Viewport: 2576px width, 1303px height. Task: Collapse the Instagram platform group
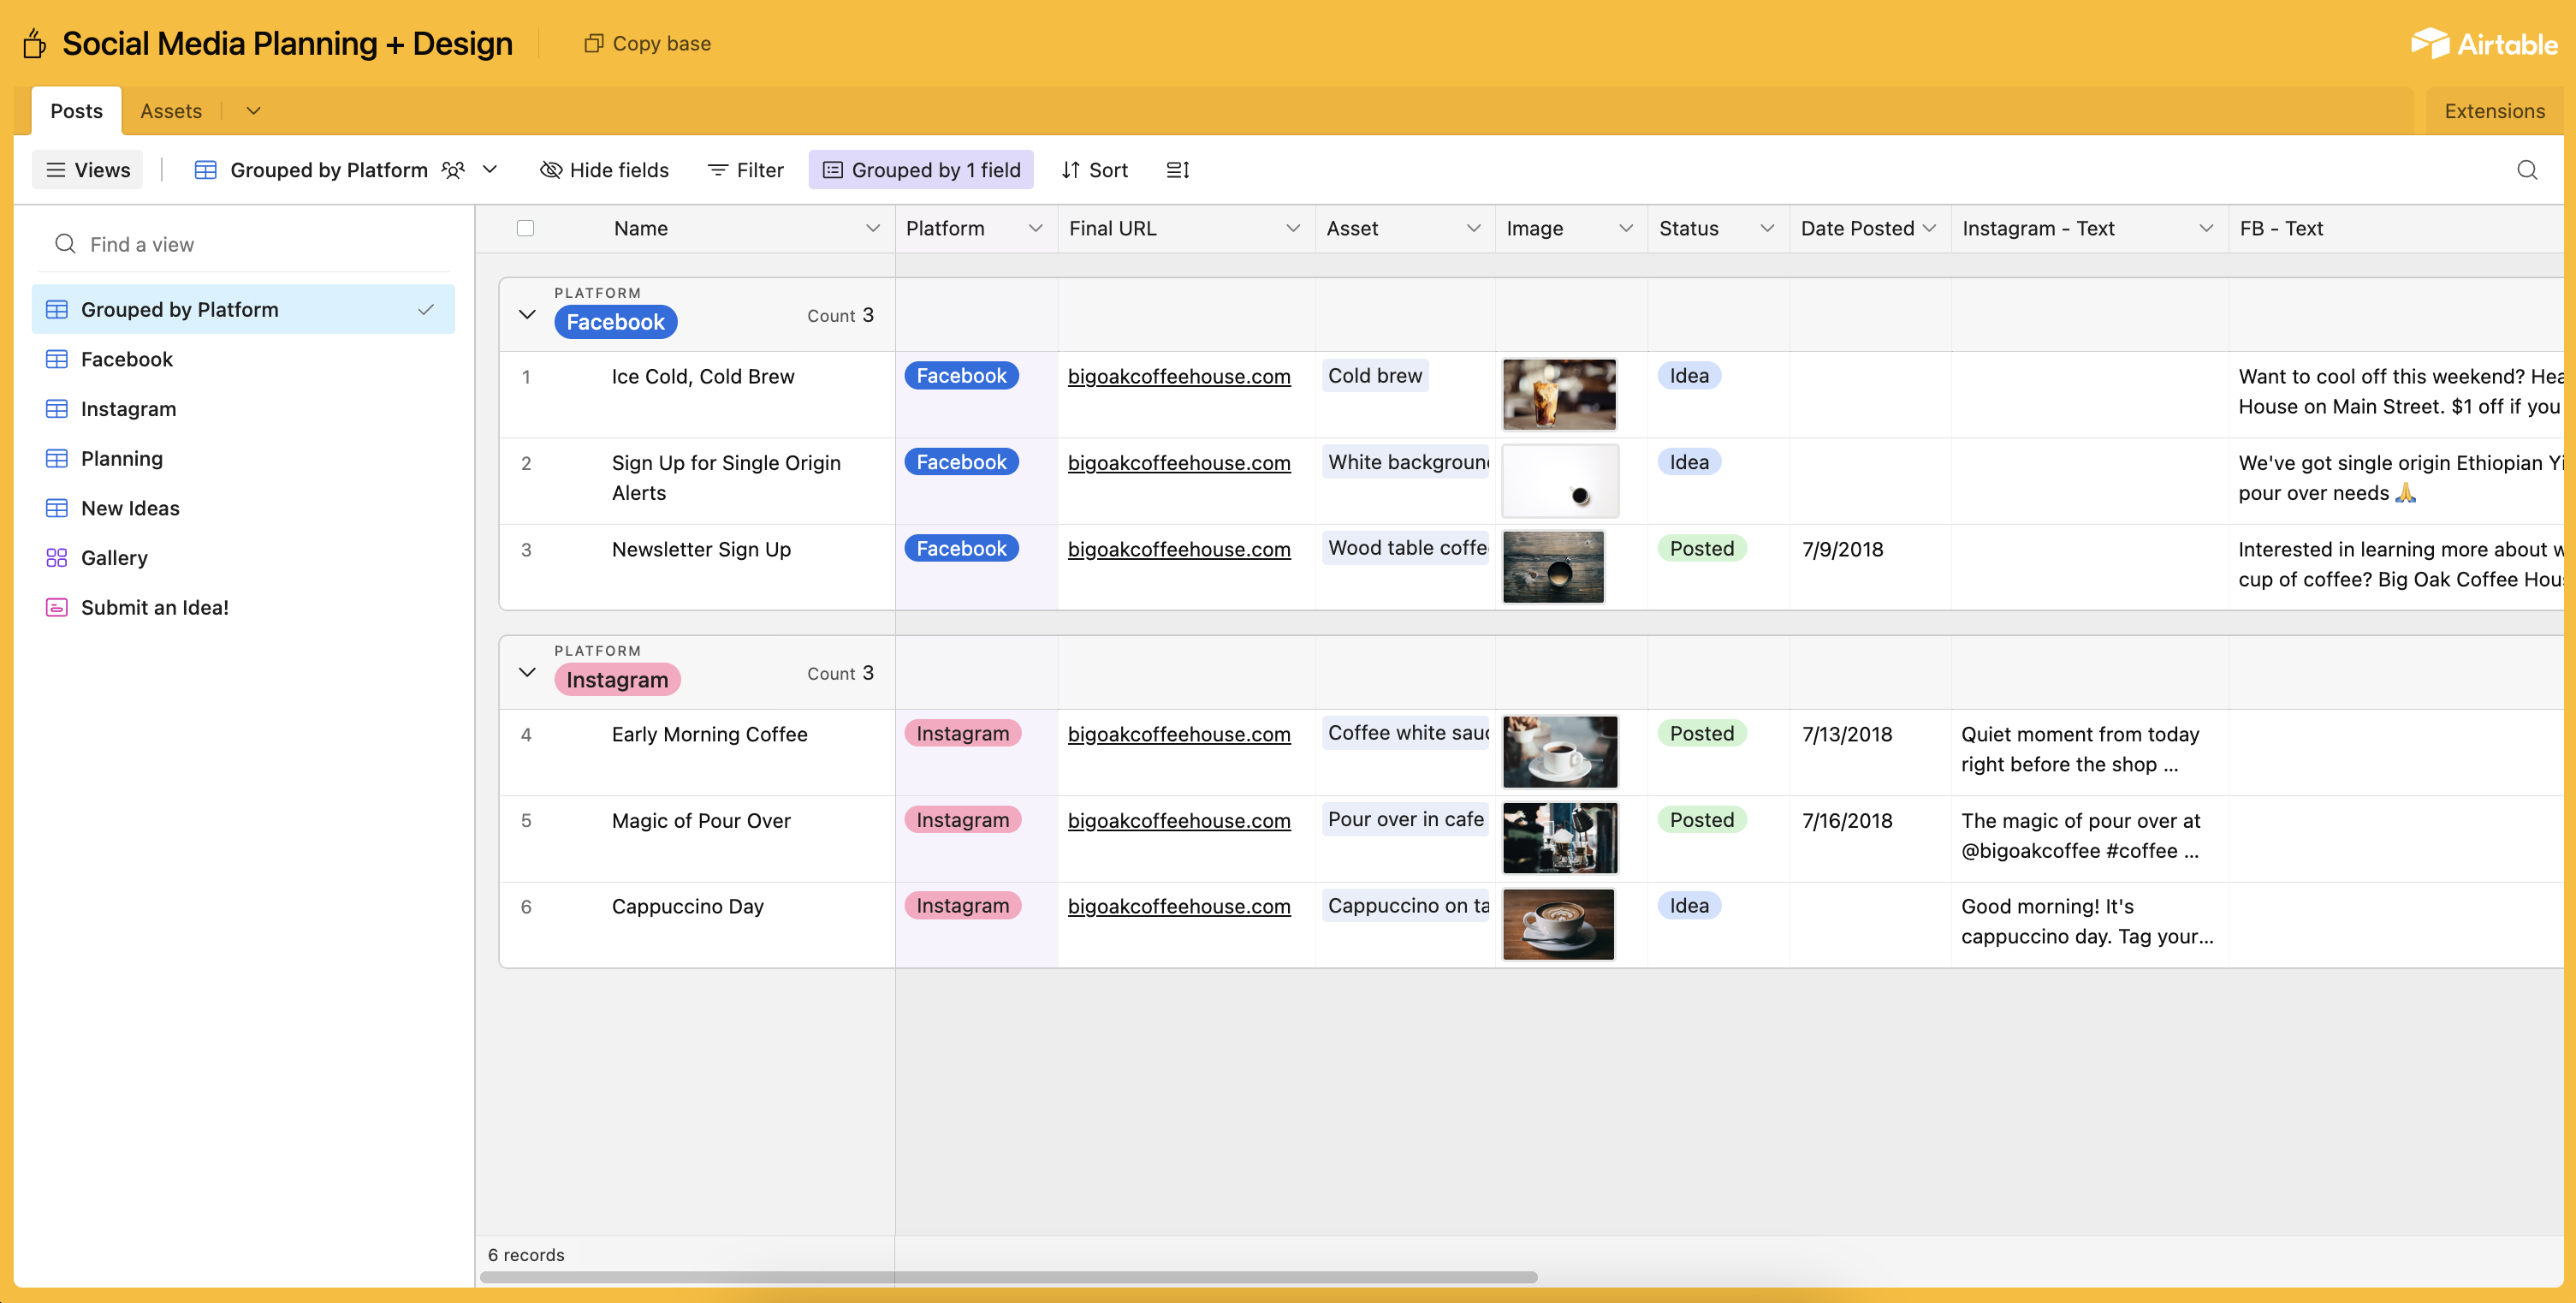527,673
